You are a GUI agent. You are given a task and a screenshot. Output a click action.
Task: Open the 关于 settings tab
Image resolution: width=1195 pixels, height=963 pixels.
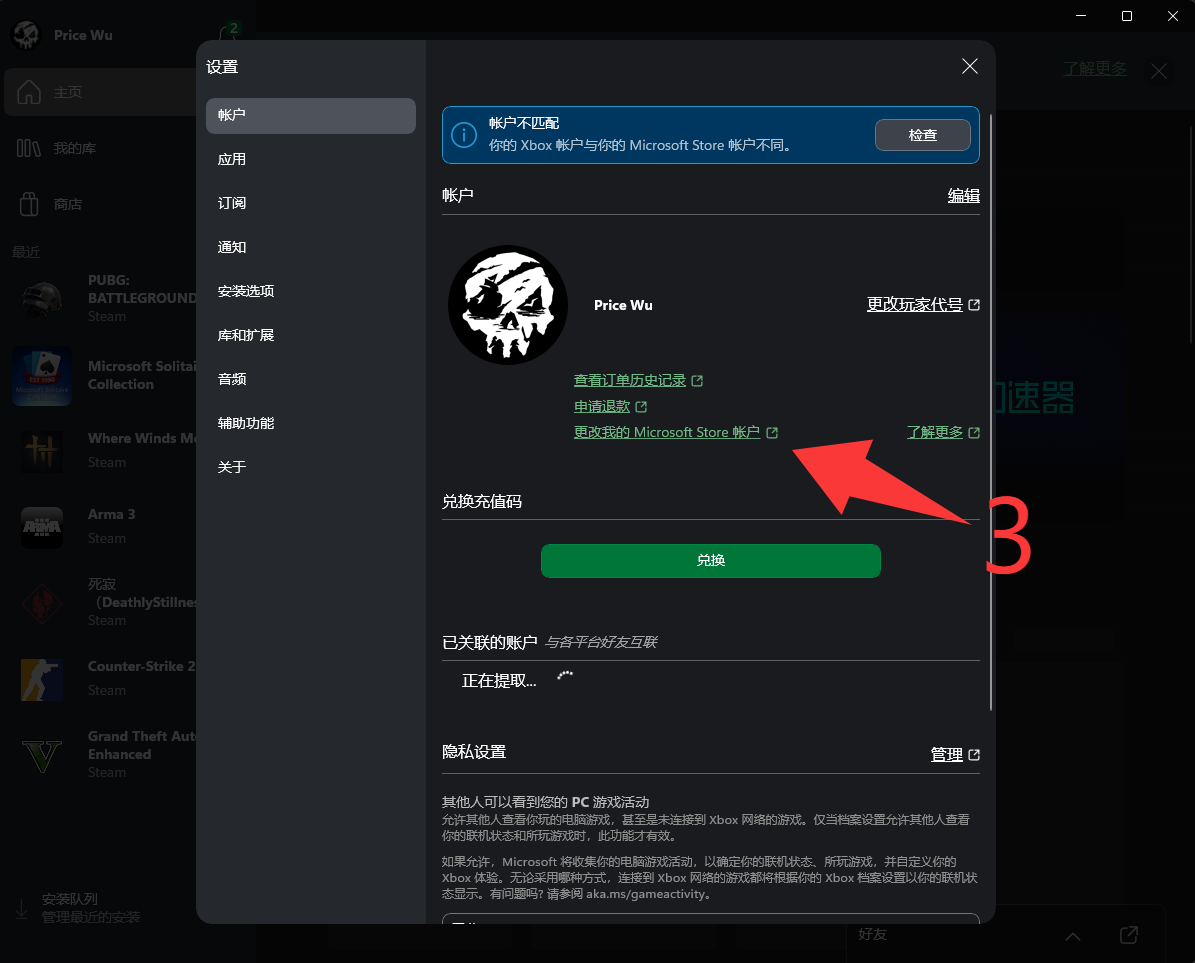pyautogui.click(x=310, y=467)
